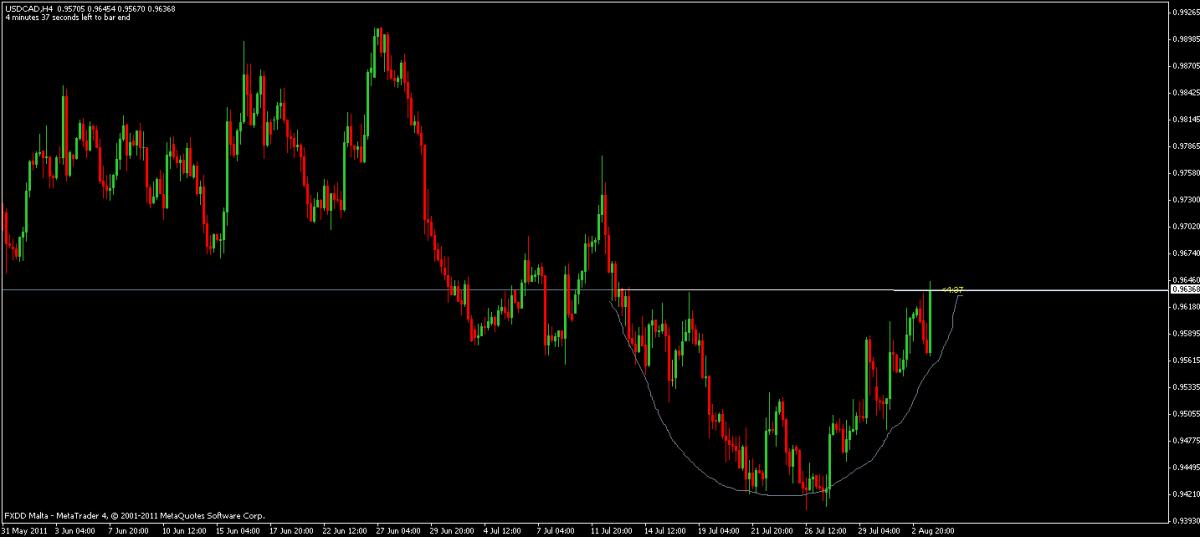This screenshot has height=537, width=1200.
Task: Click price scale value 0.94495
Action: click(x=1185, y=468)
